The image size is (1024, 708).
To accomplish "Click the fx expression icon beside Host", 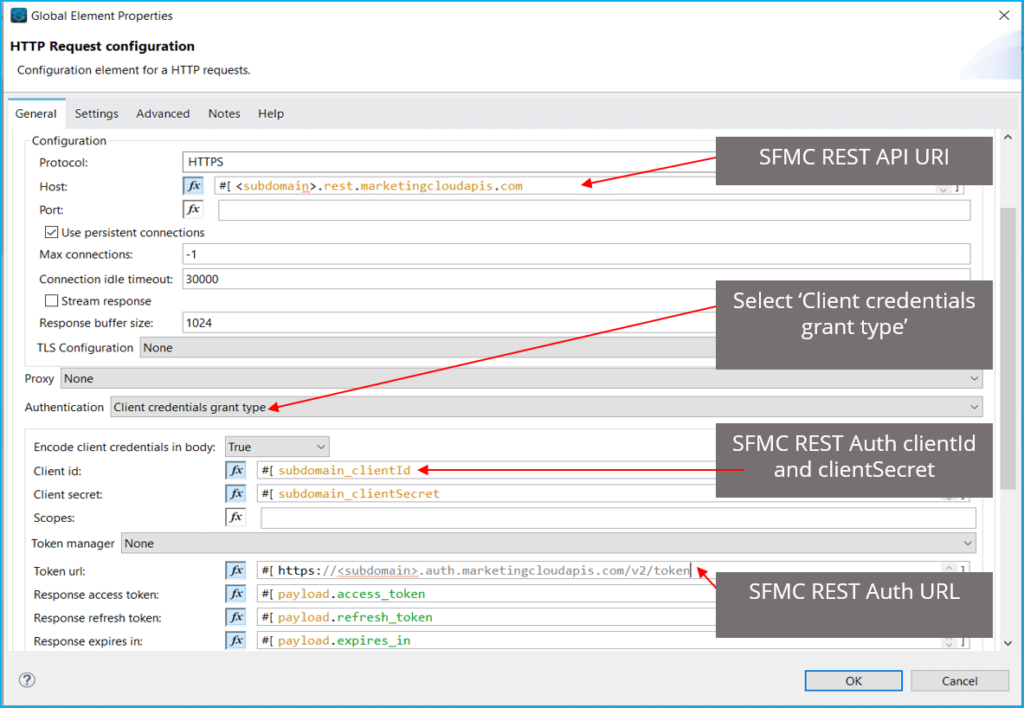I will (x=193, y=186).
